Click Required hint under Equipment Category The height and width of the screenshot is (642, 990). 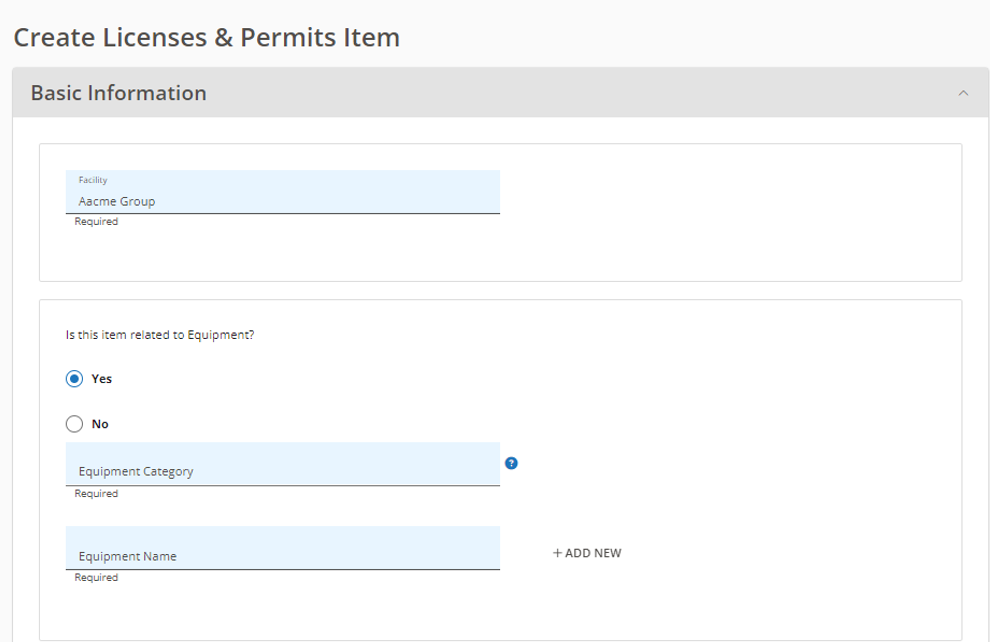click(x=96, y=494)
